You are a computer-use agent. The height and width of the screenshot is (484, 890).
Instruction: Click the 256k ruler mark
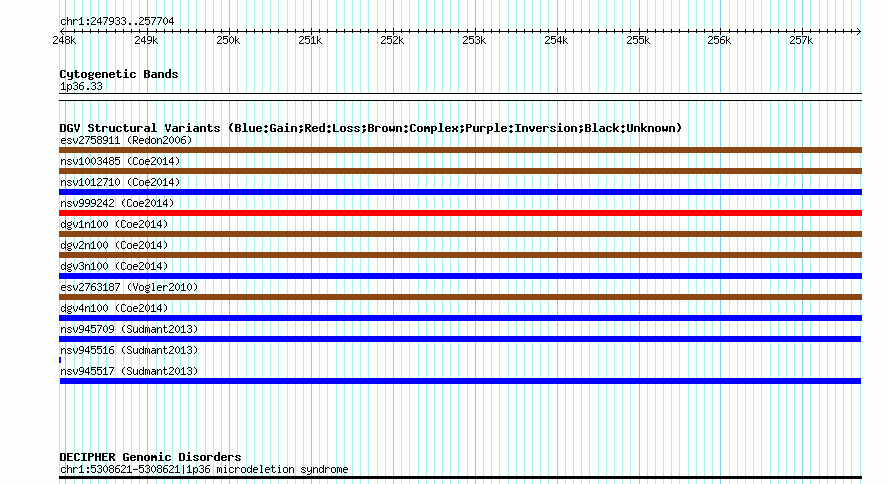(719, 41)
